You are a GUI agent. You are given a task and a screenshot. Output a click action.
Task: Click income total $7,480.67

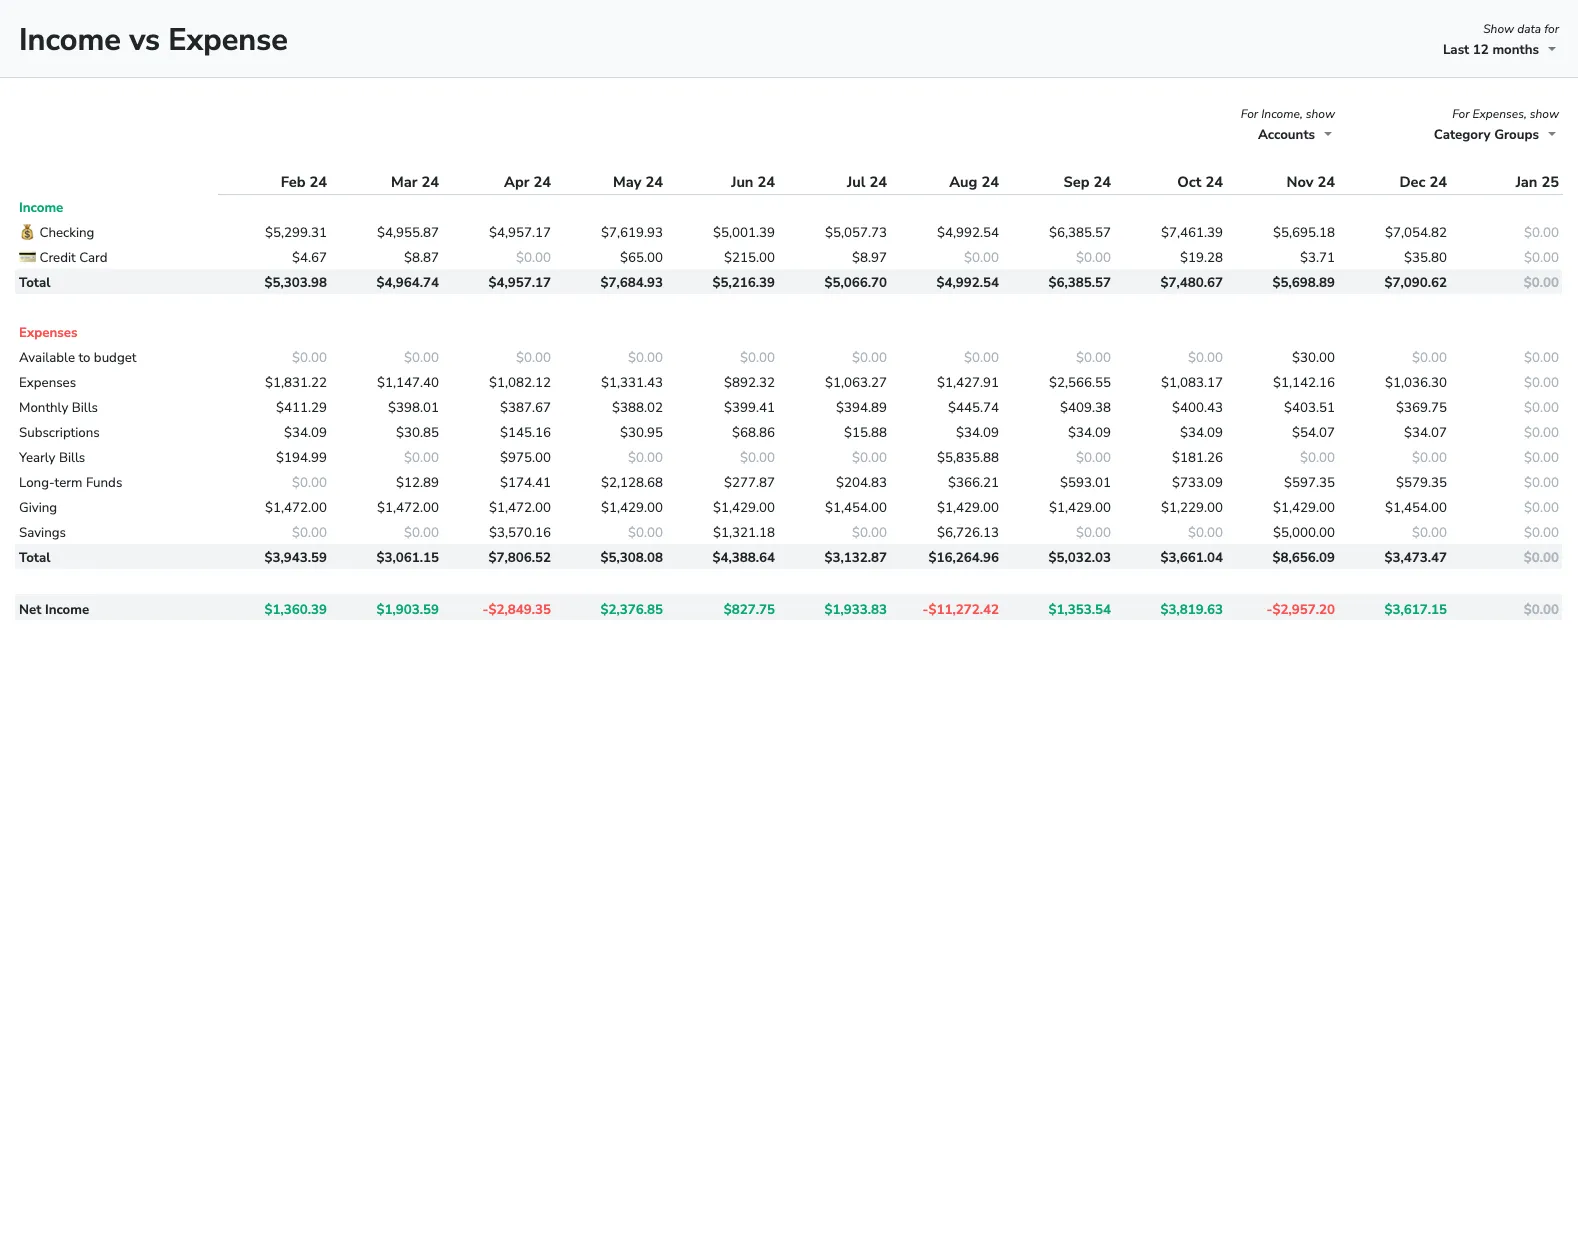(x=1192, y=283)
